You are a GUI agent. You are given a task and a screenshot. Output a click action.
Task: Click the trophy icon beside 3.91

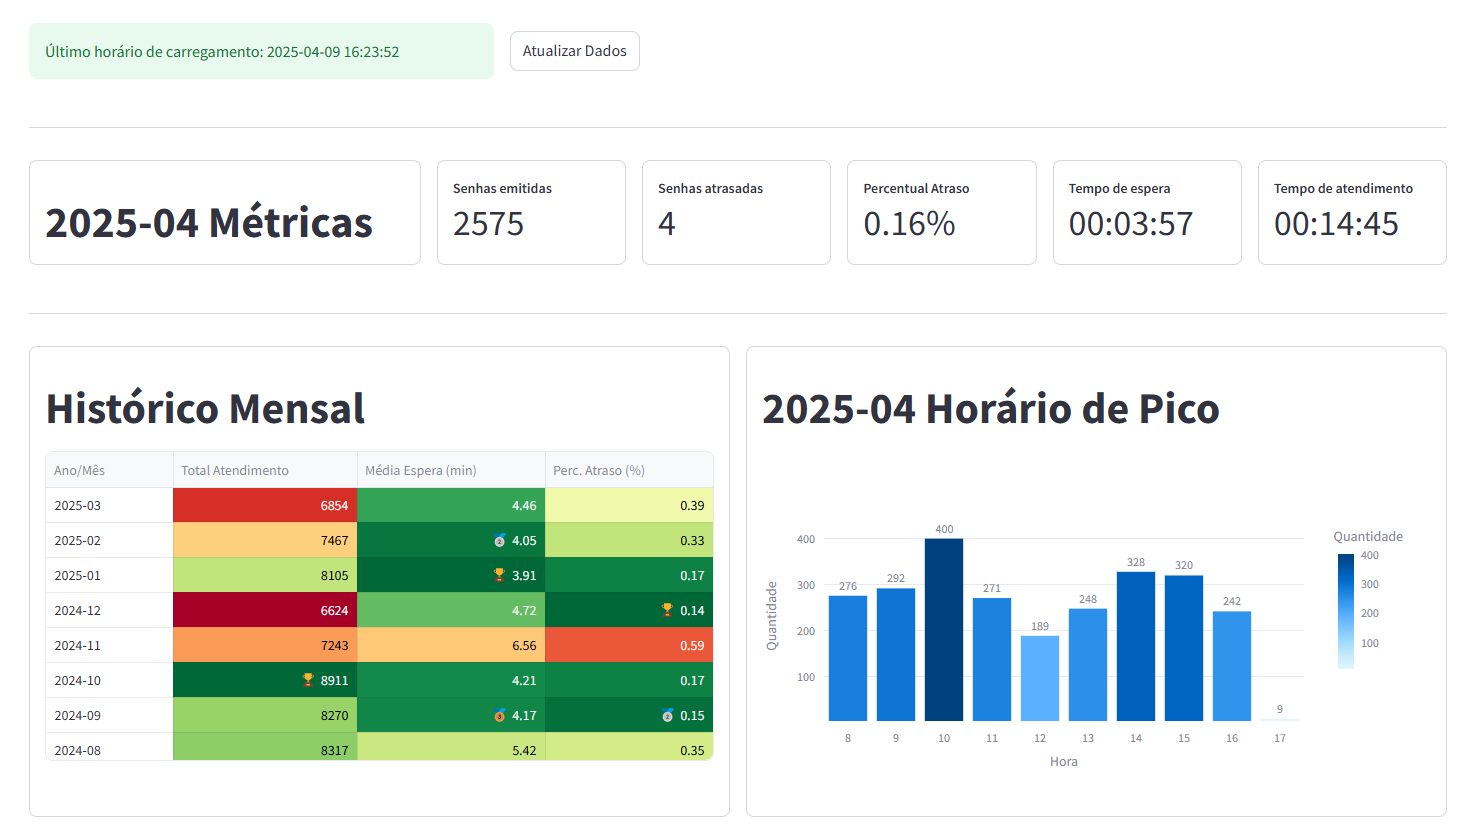(x=499, y=575)
